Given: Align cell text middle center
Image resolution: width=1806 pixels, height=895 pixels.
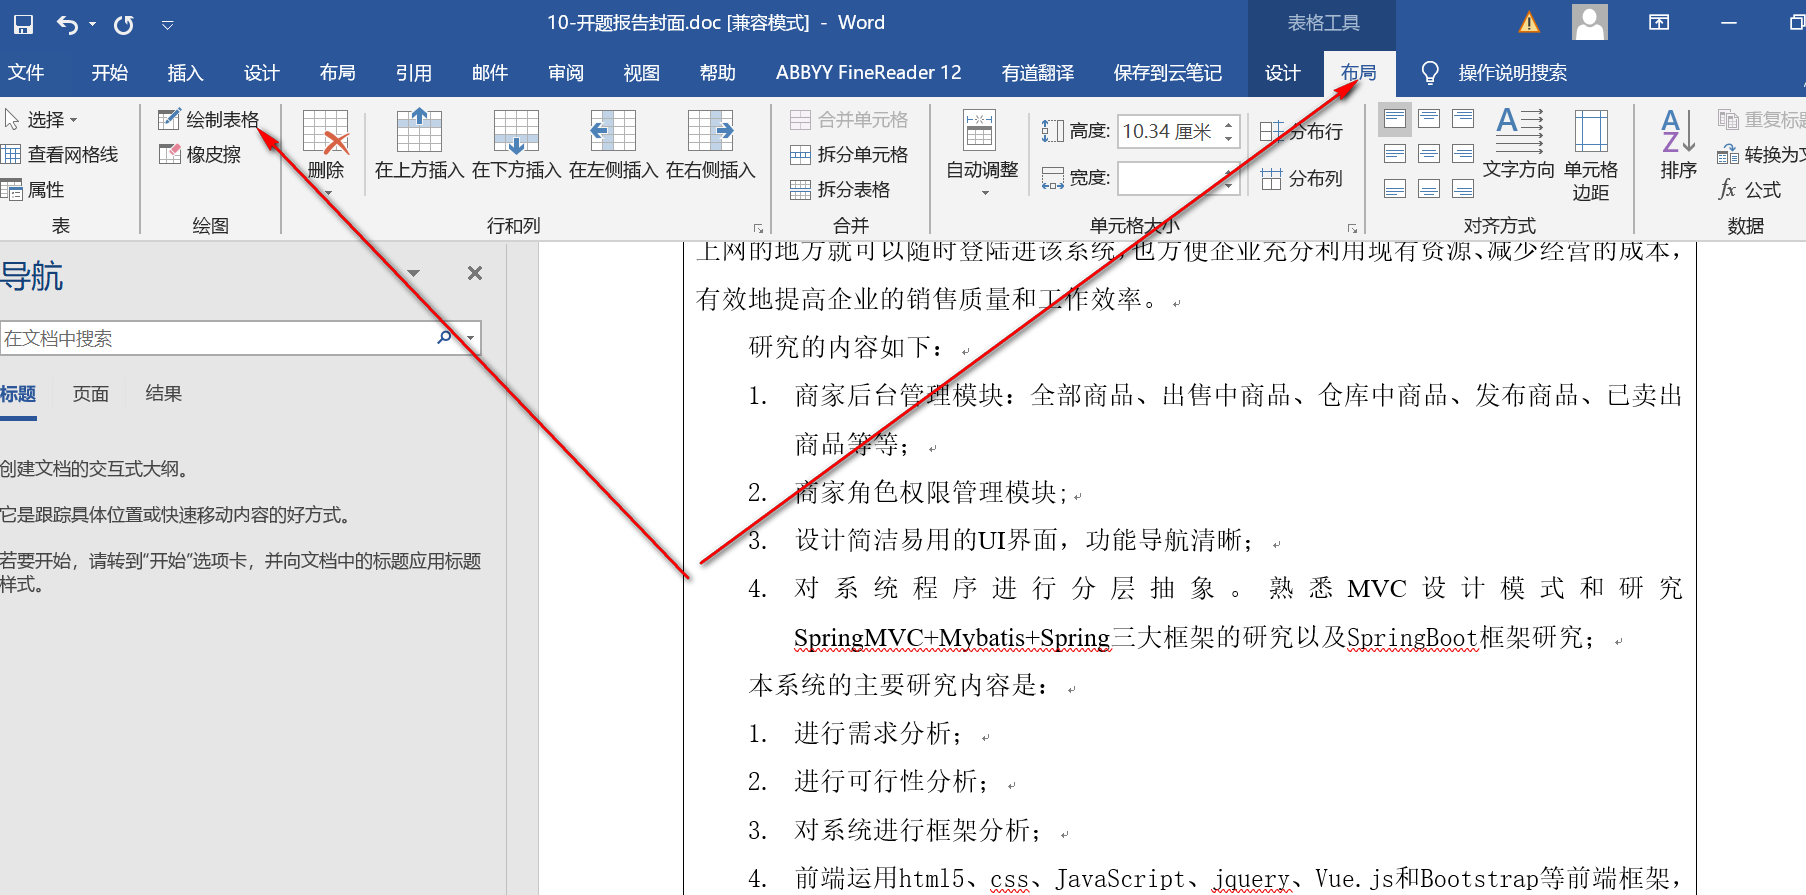Looking at the screenshot, I should pyautogui.click(x=1429, y=154).
